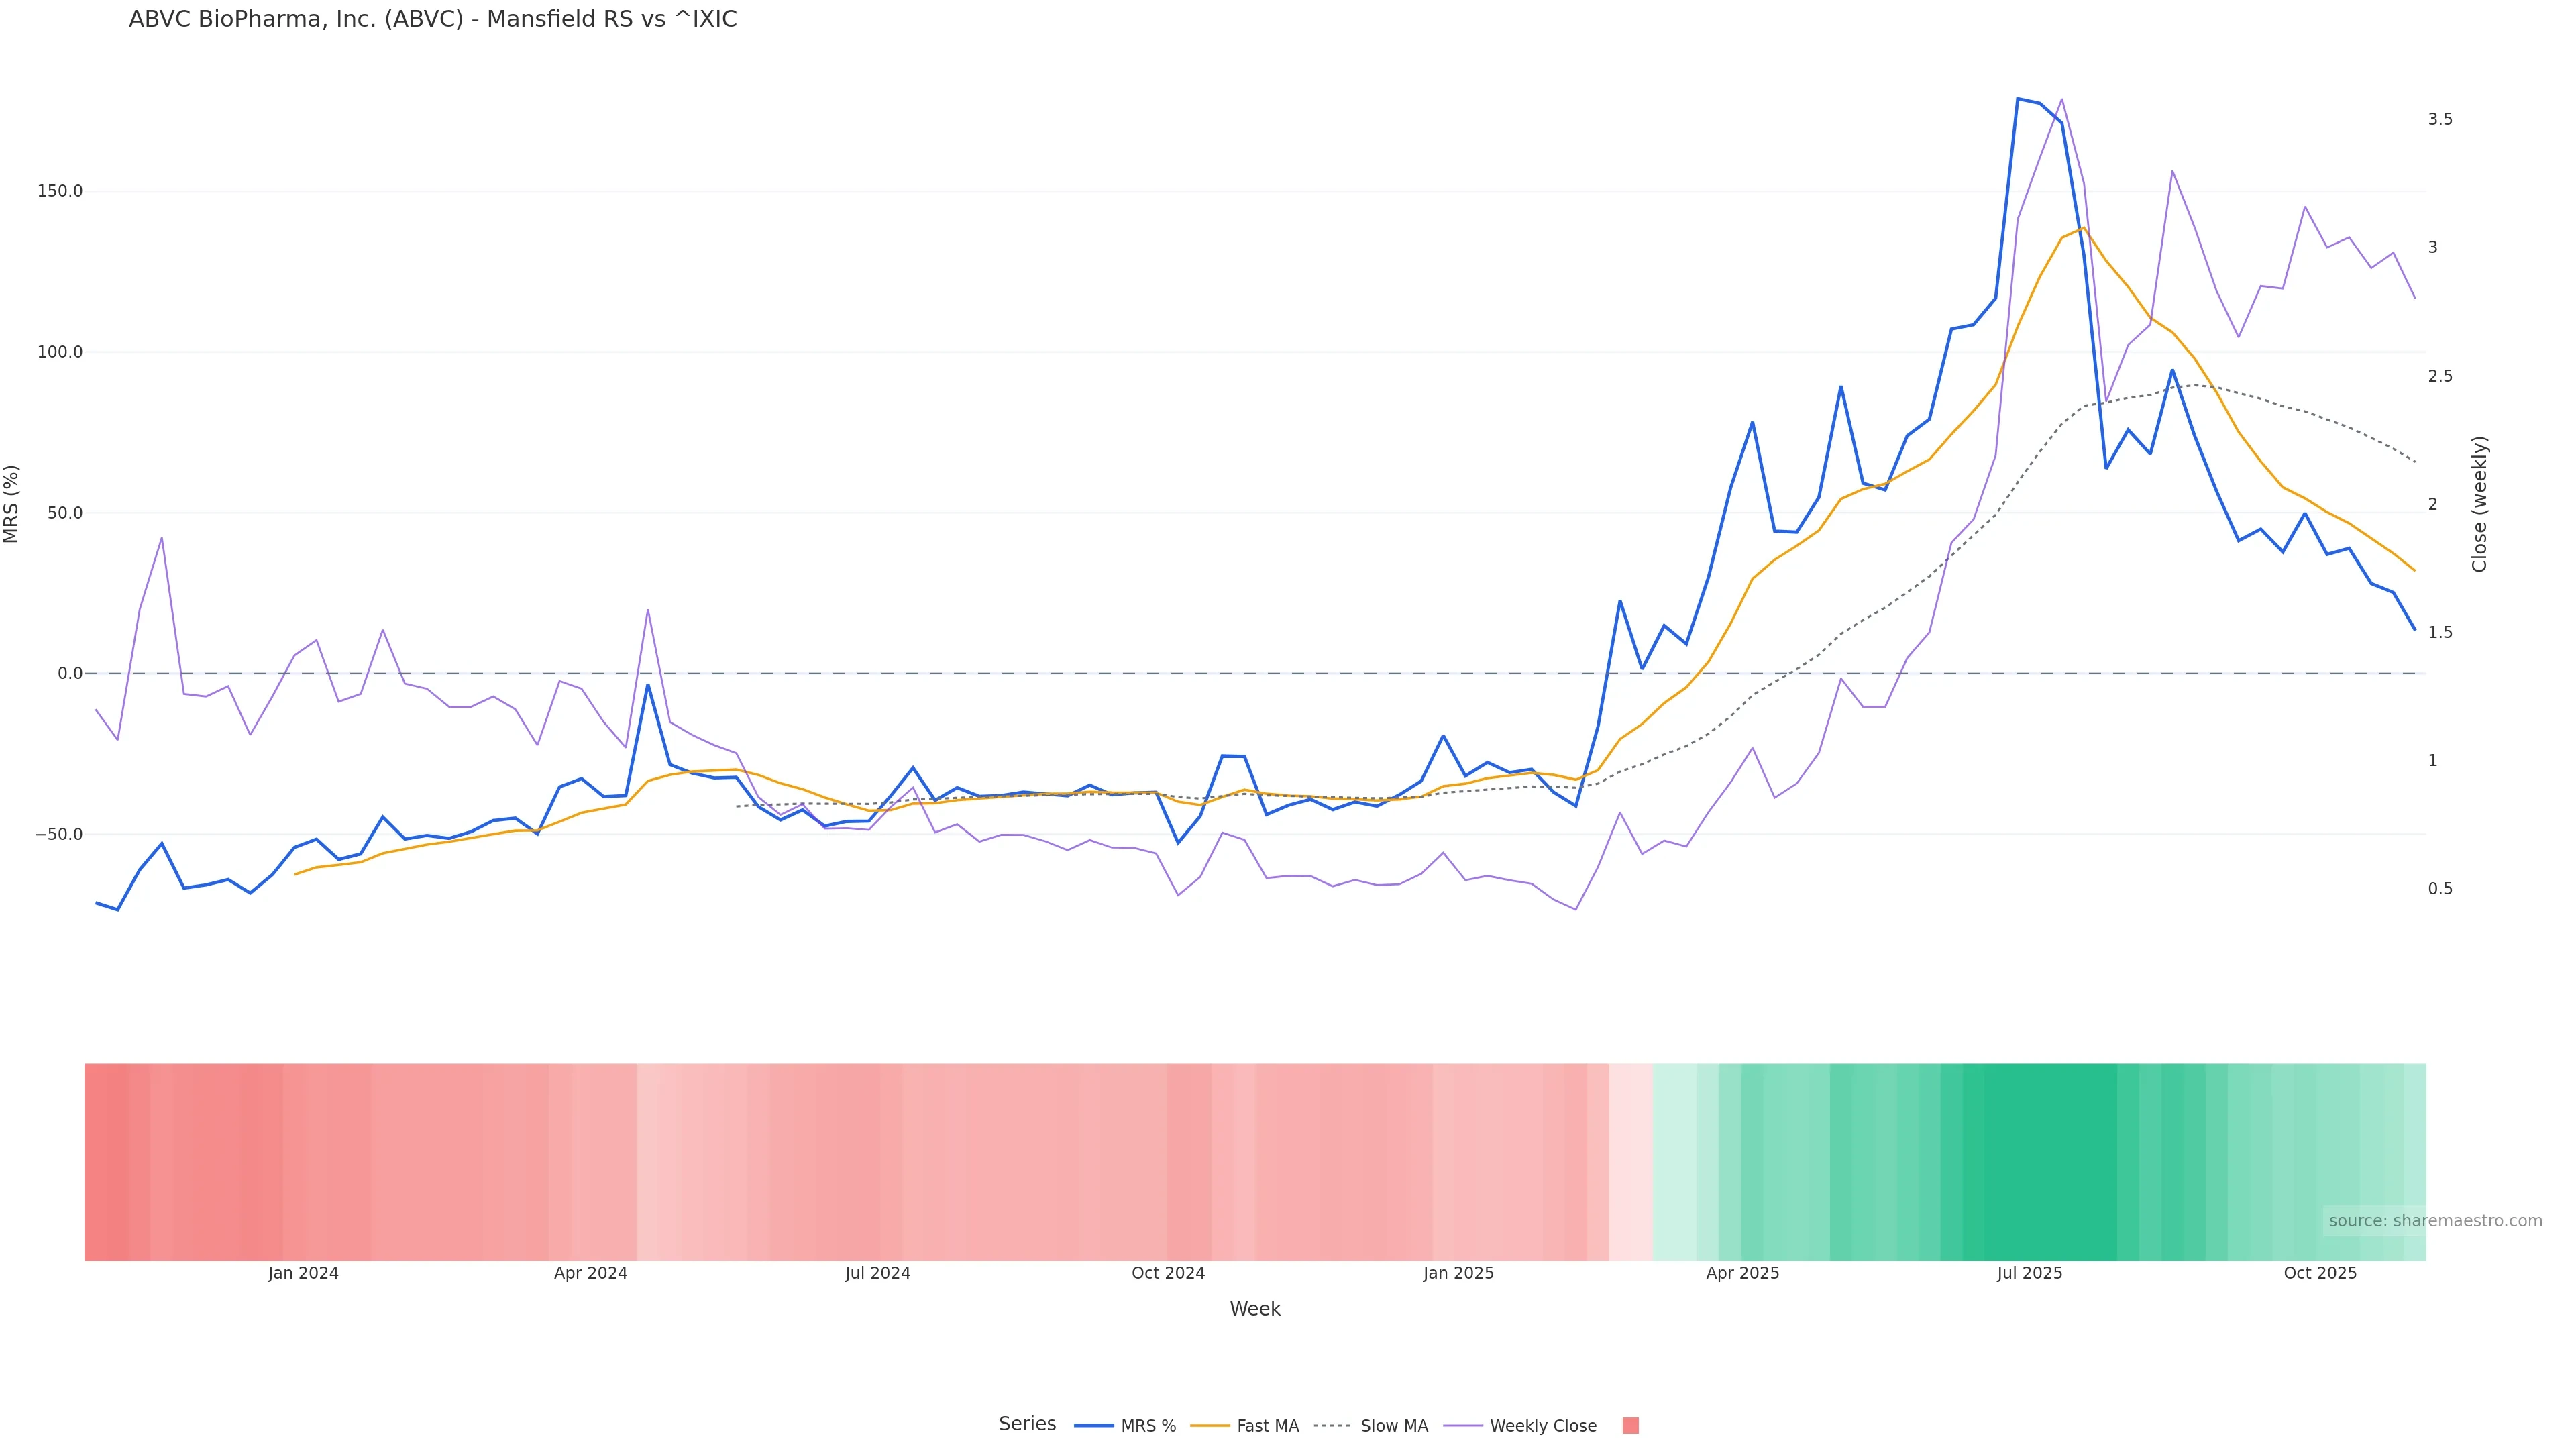Click the Jan 2024 x-axis label
Viewport: 2576px width, 1449px height.
[x=303, y=1273]
